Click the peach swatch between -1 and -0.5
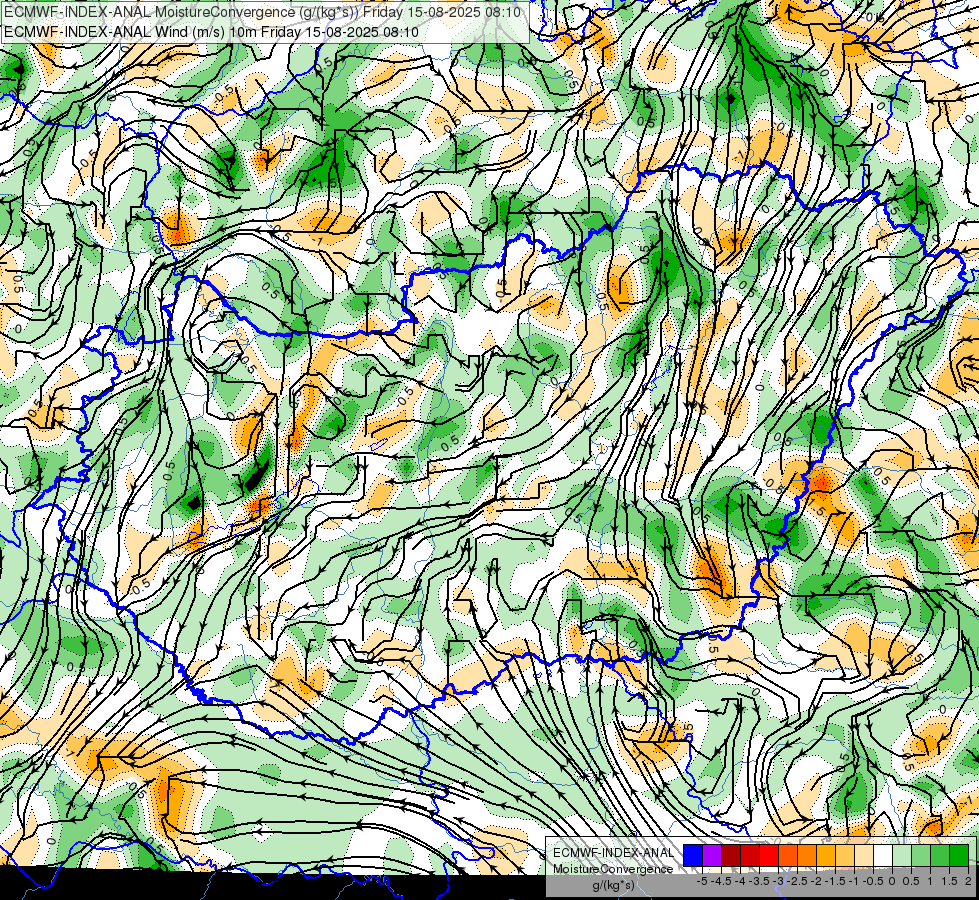 pyautogui.click(x=864, y=855)
